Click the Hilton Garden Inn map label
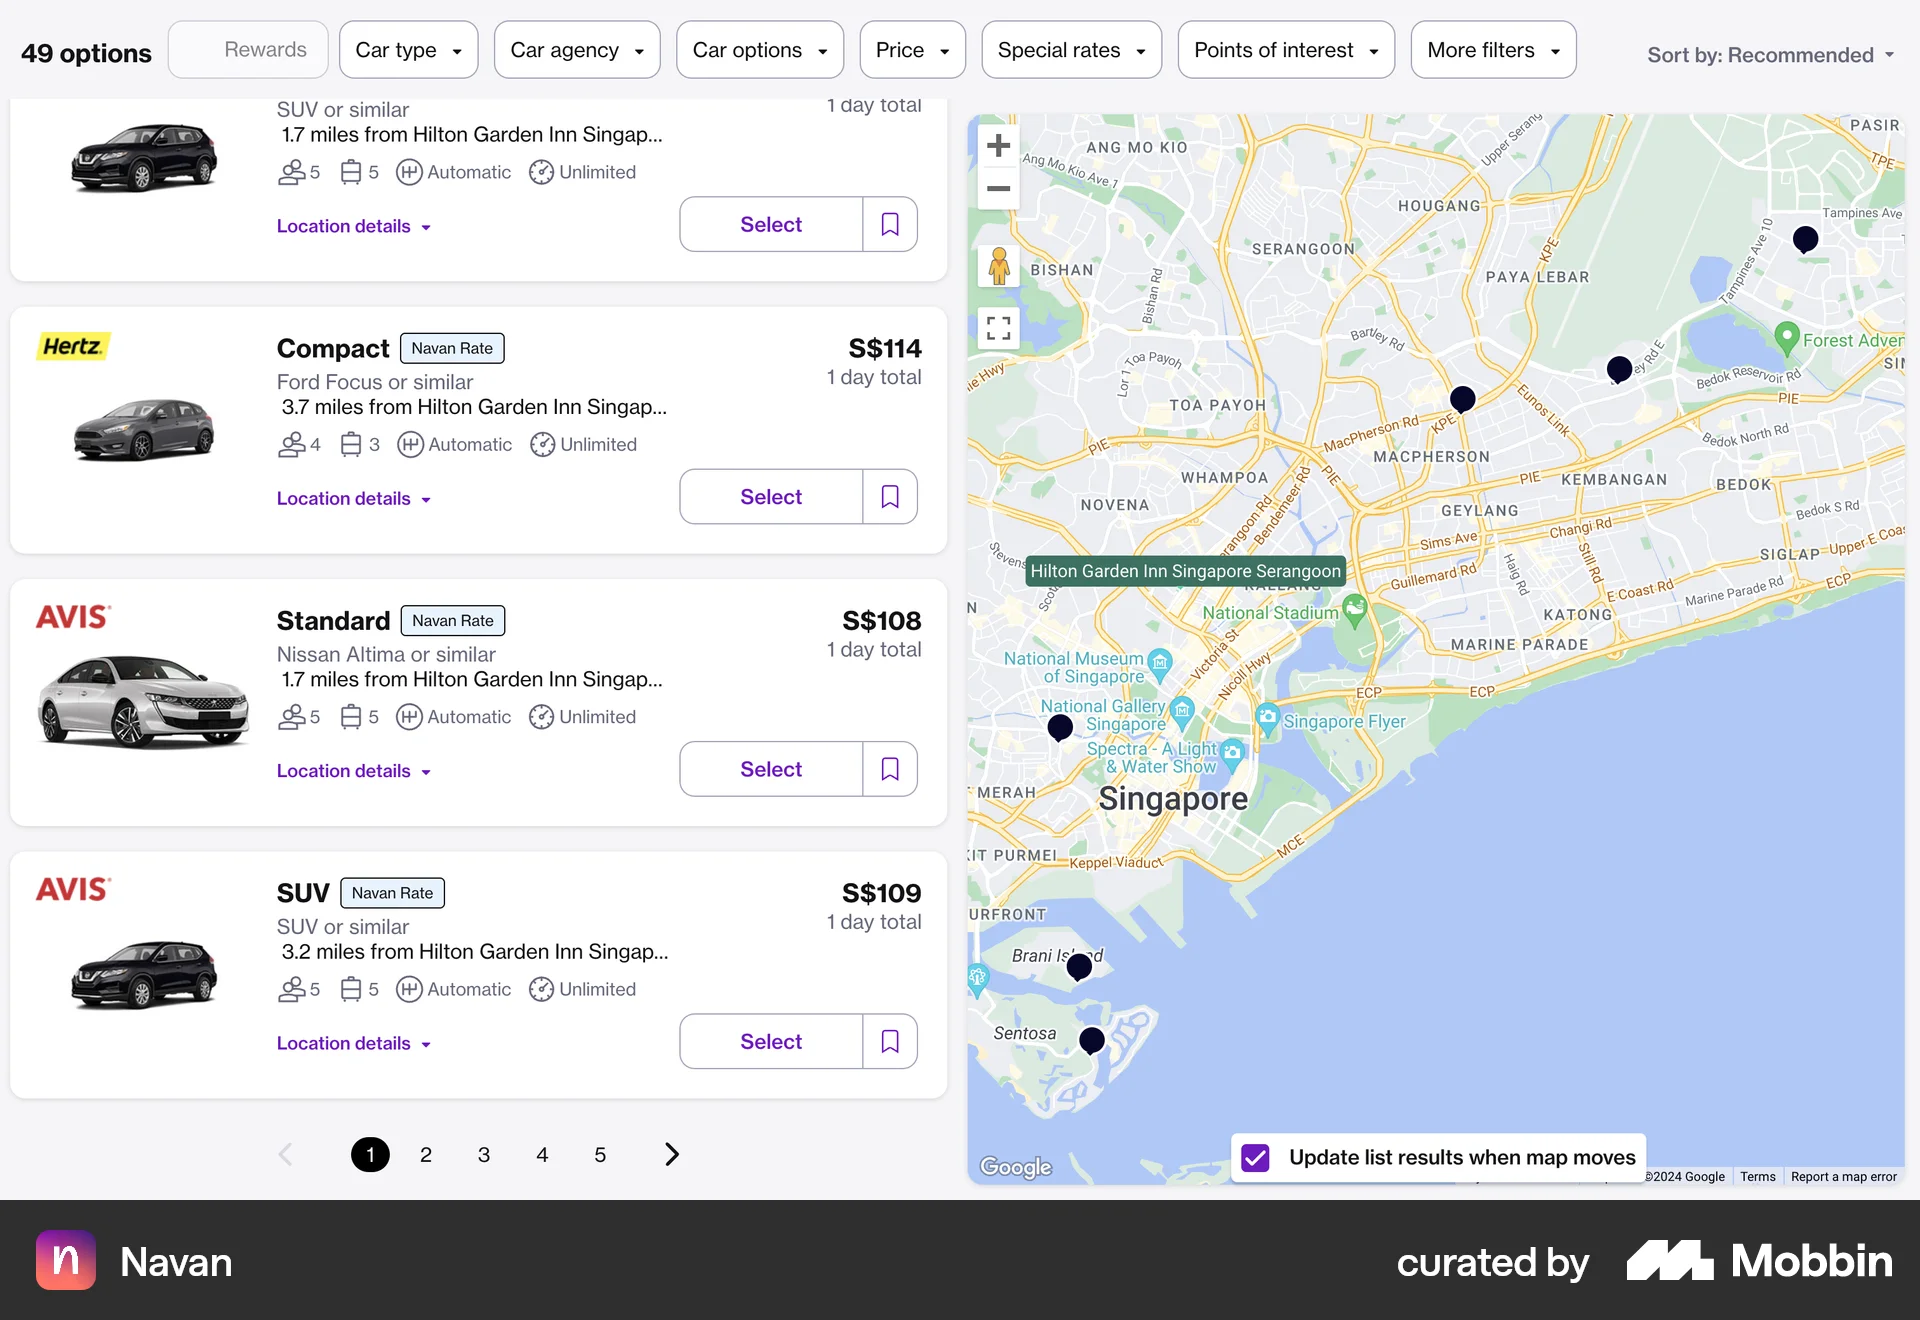This screenshot has height=1320, width=1920. pyautogui.click(x=1186, y=571)
